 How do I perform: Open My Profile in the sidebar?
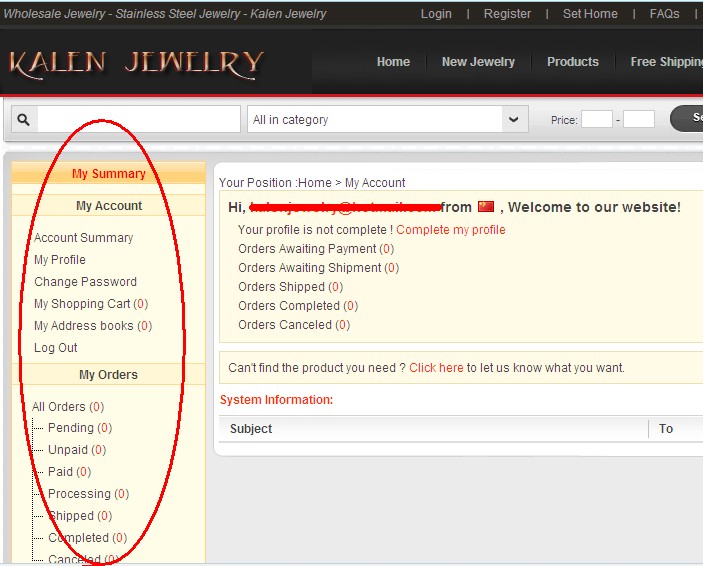click(60, 260)
